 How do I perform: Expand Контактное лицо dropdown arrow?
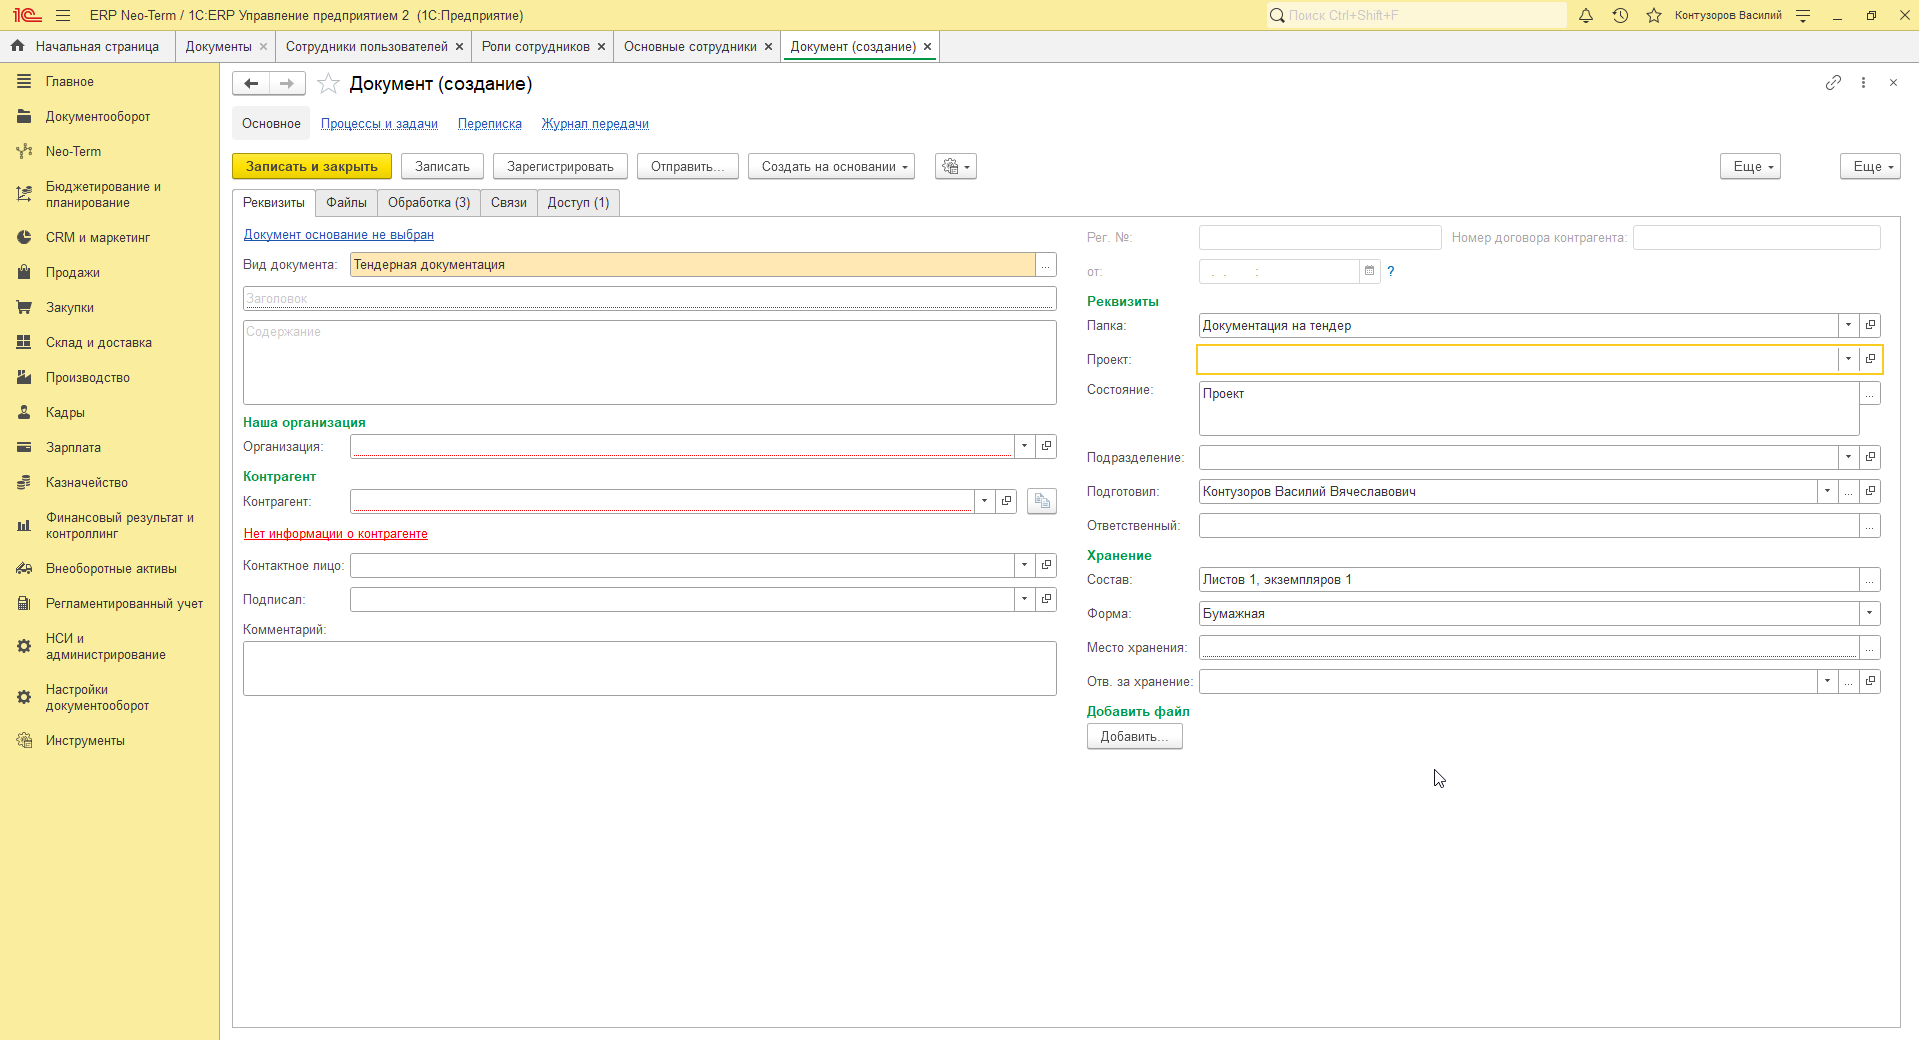[1024, 565]
